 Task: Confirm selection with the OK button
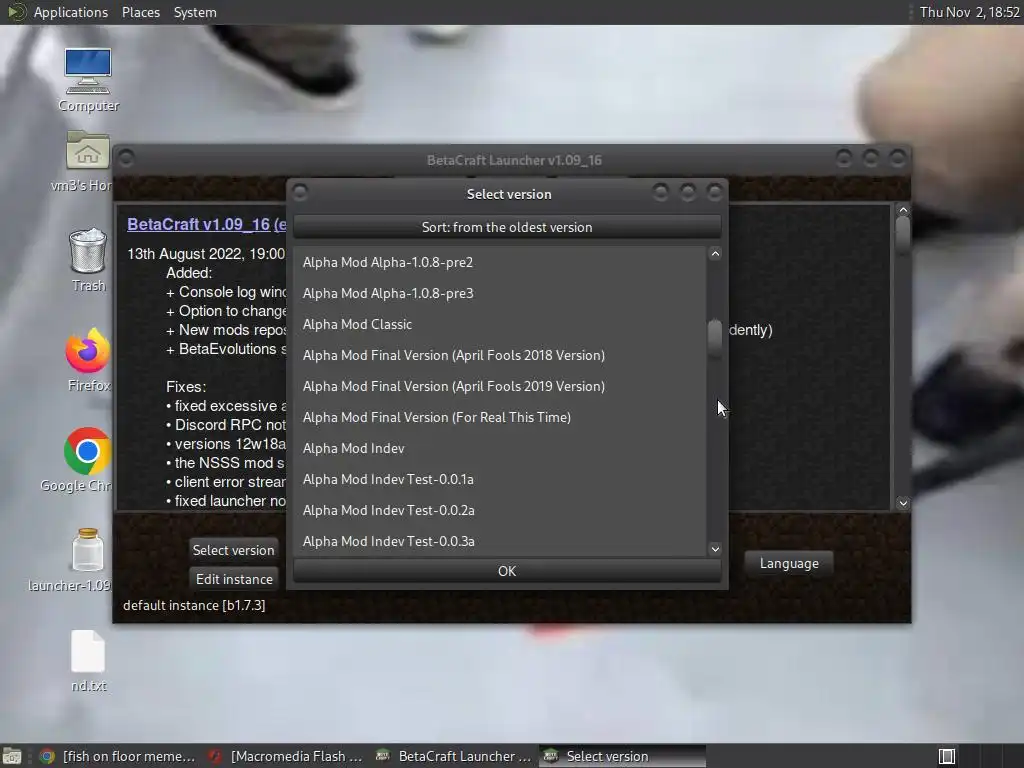[507, 571]
